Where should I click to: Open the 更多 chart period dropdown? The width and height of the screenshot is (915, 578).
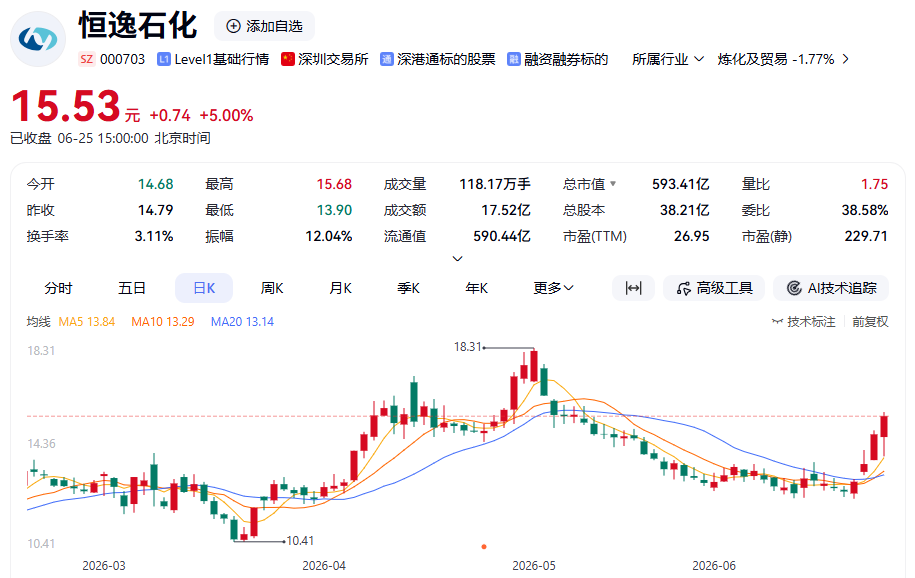tap(553, 288)
